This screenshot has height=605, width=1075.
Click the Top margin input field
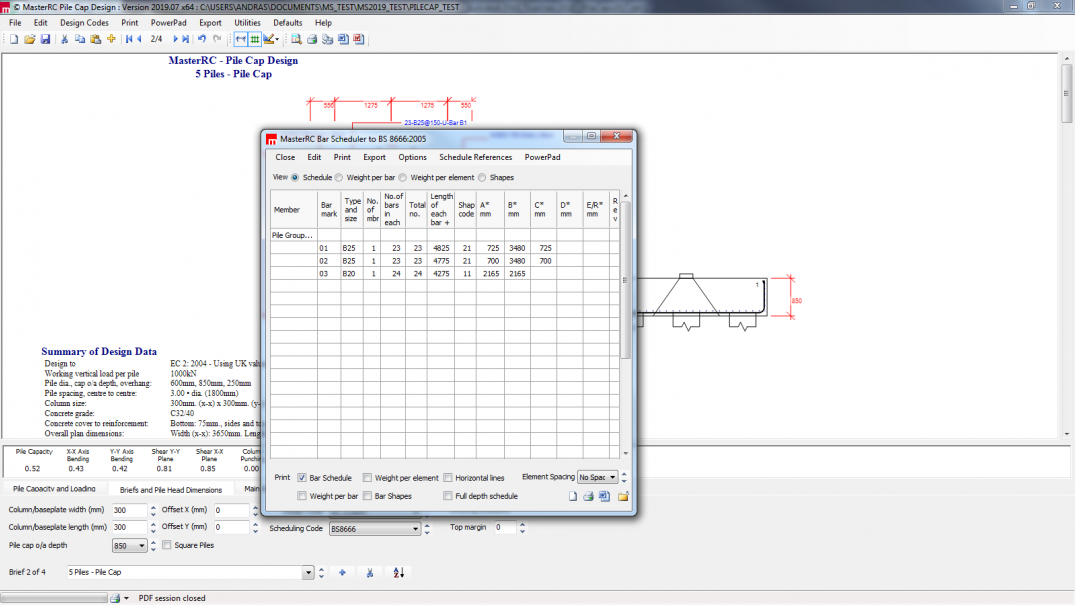506,527
